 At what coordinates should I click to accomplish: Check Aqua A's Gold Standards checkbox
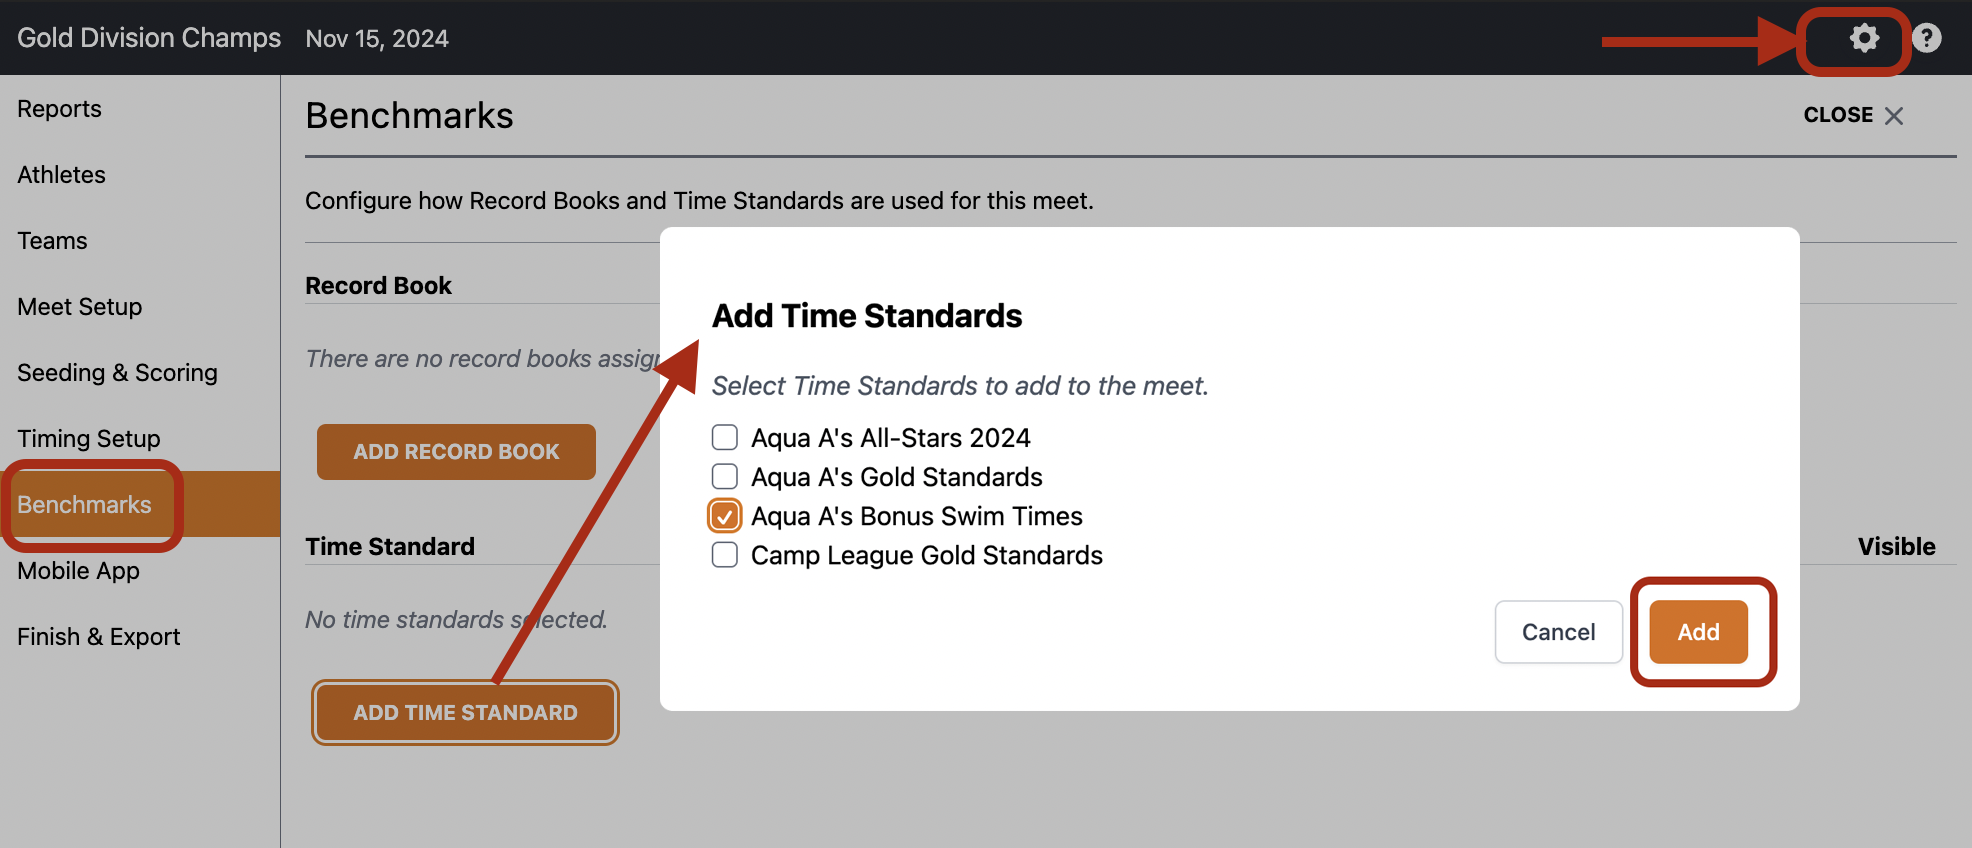(x=725, y=476)
